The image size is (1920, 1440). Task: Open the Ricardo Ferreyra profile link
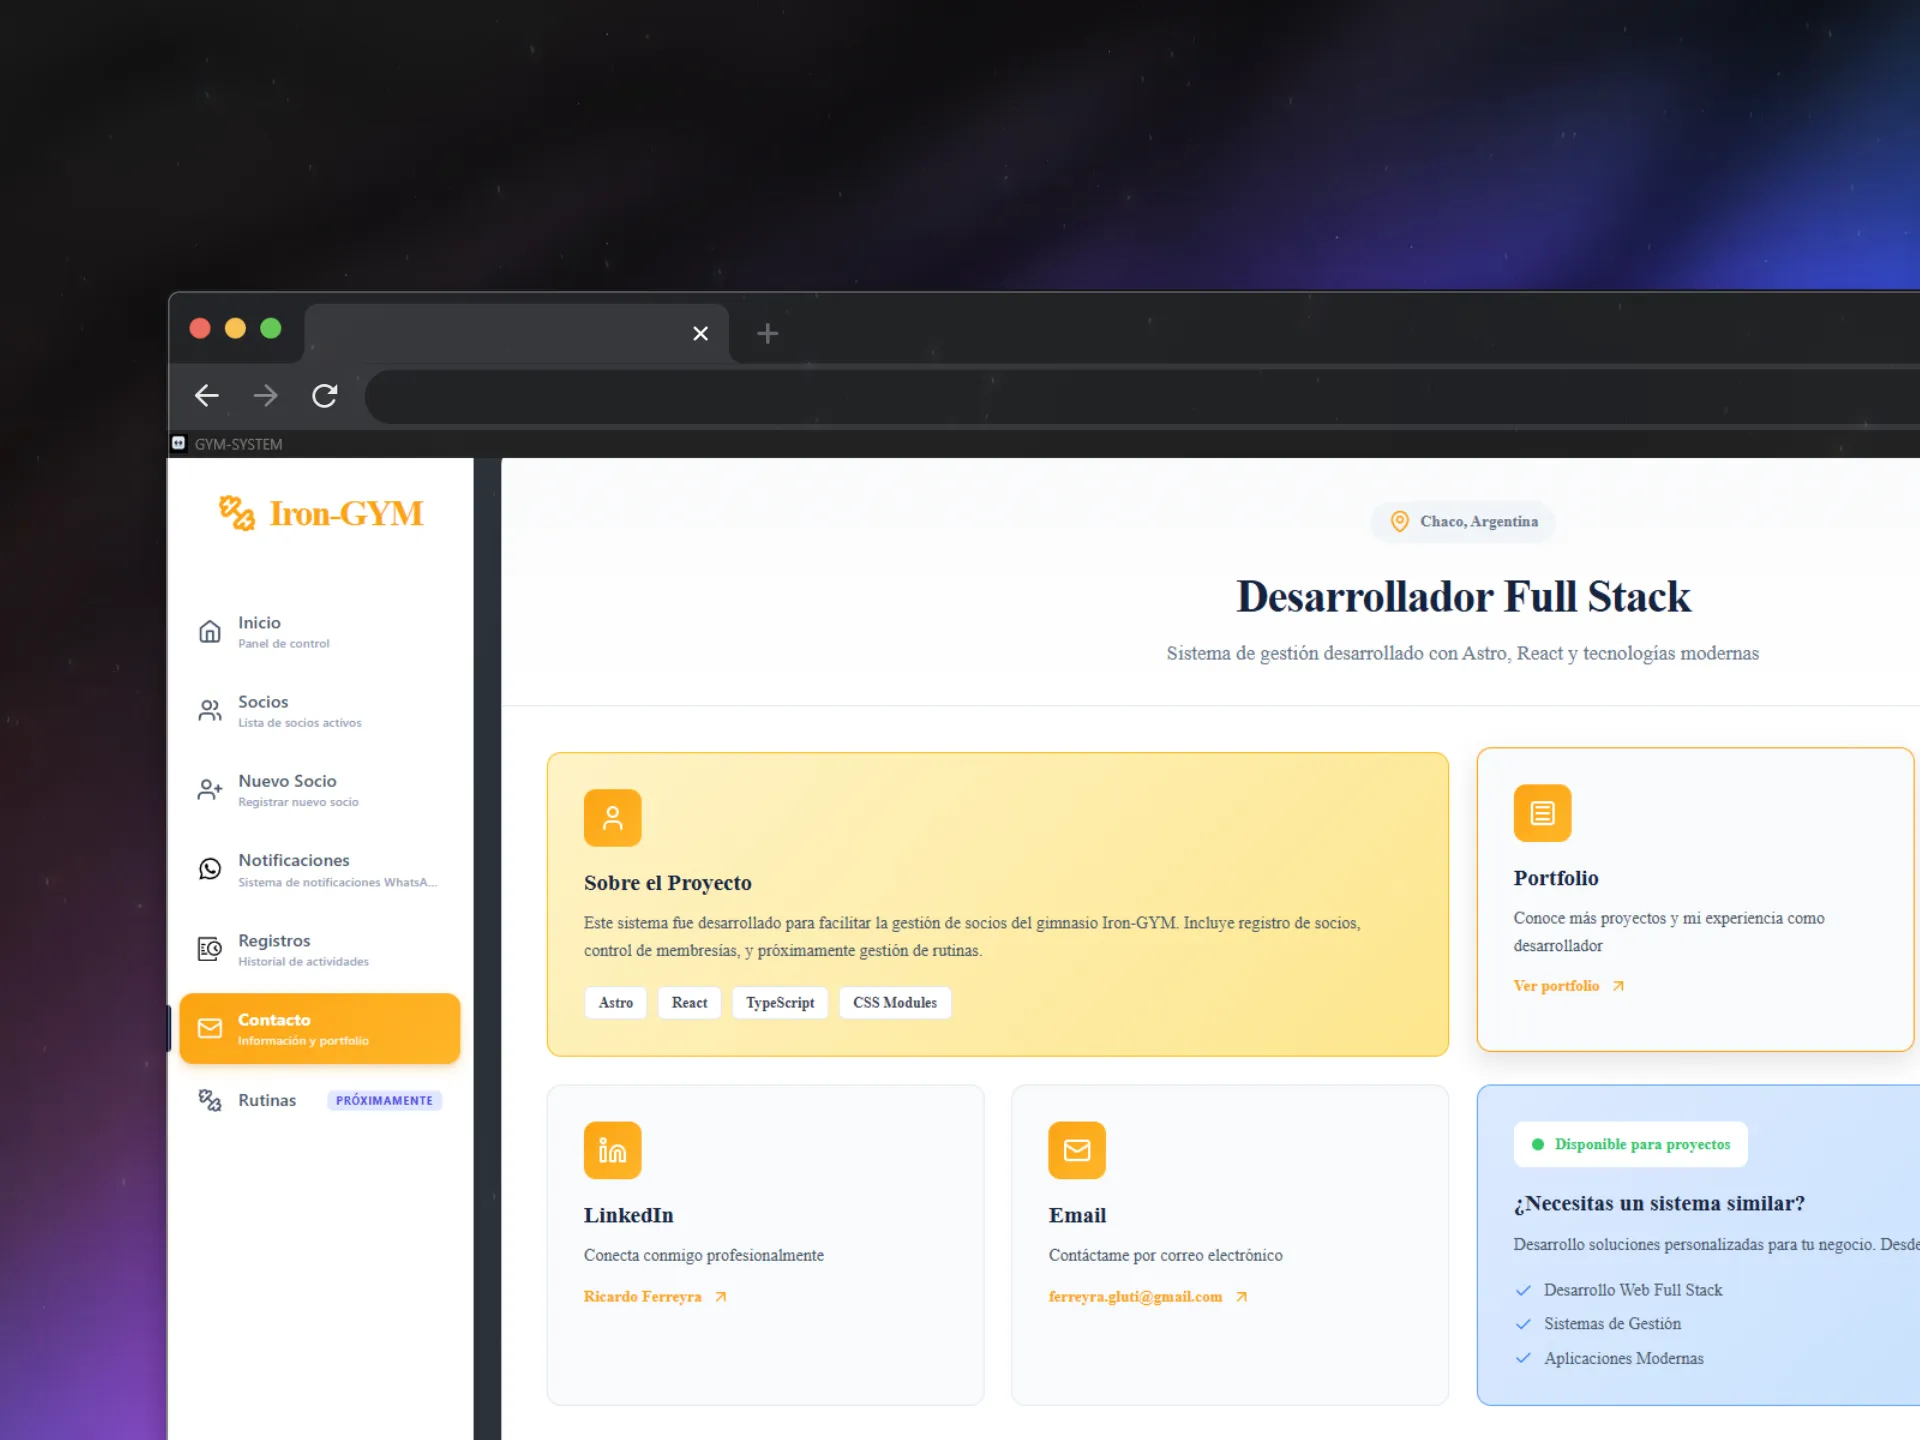(x=643, y=1297)
